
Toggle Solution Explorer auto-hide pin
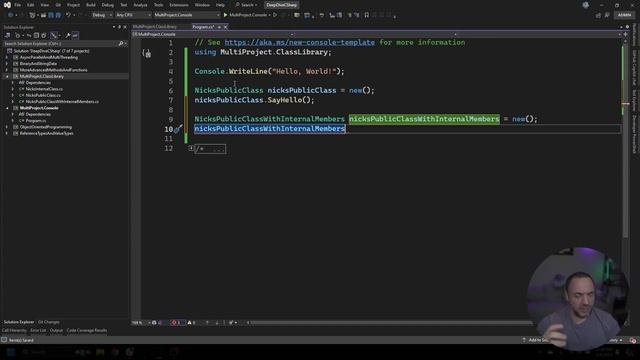119,27
